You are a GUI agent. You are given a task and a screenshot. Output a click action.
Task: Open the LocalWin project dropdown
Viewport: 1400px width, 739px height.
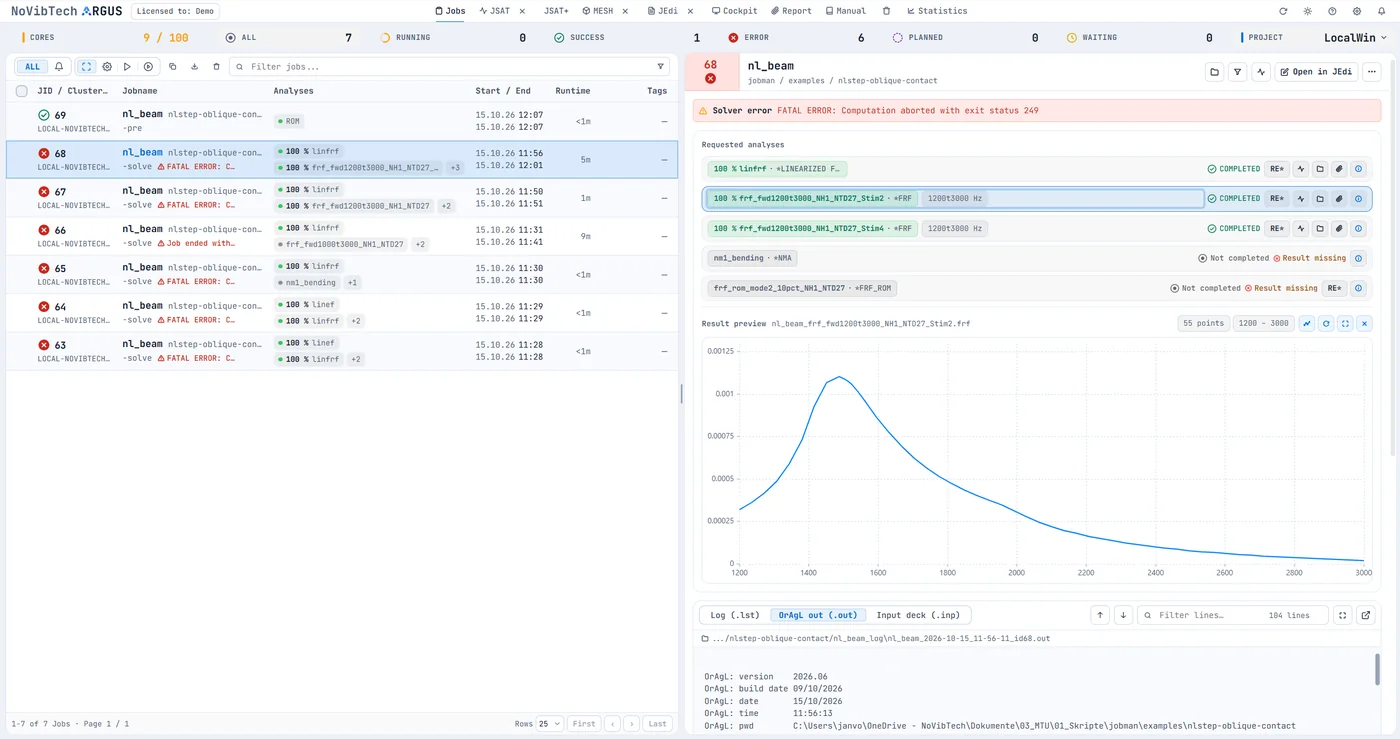coord(1355,38)
